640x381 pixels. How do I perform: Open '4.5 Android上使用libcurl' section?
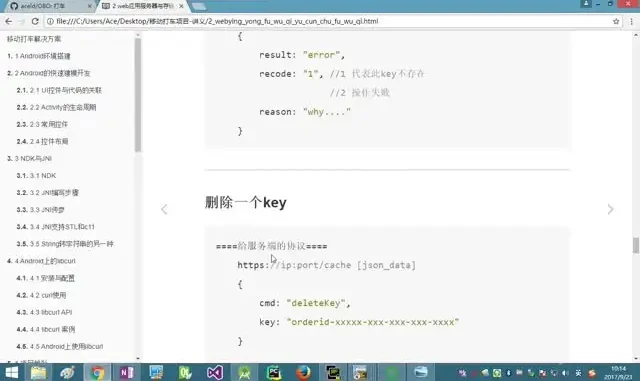60,346
